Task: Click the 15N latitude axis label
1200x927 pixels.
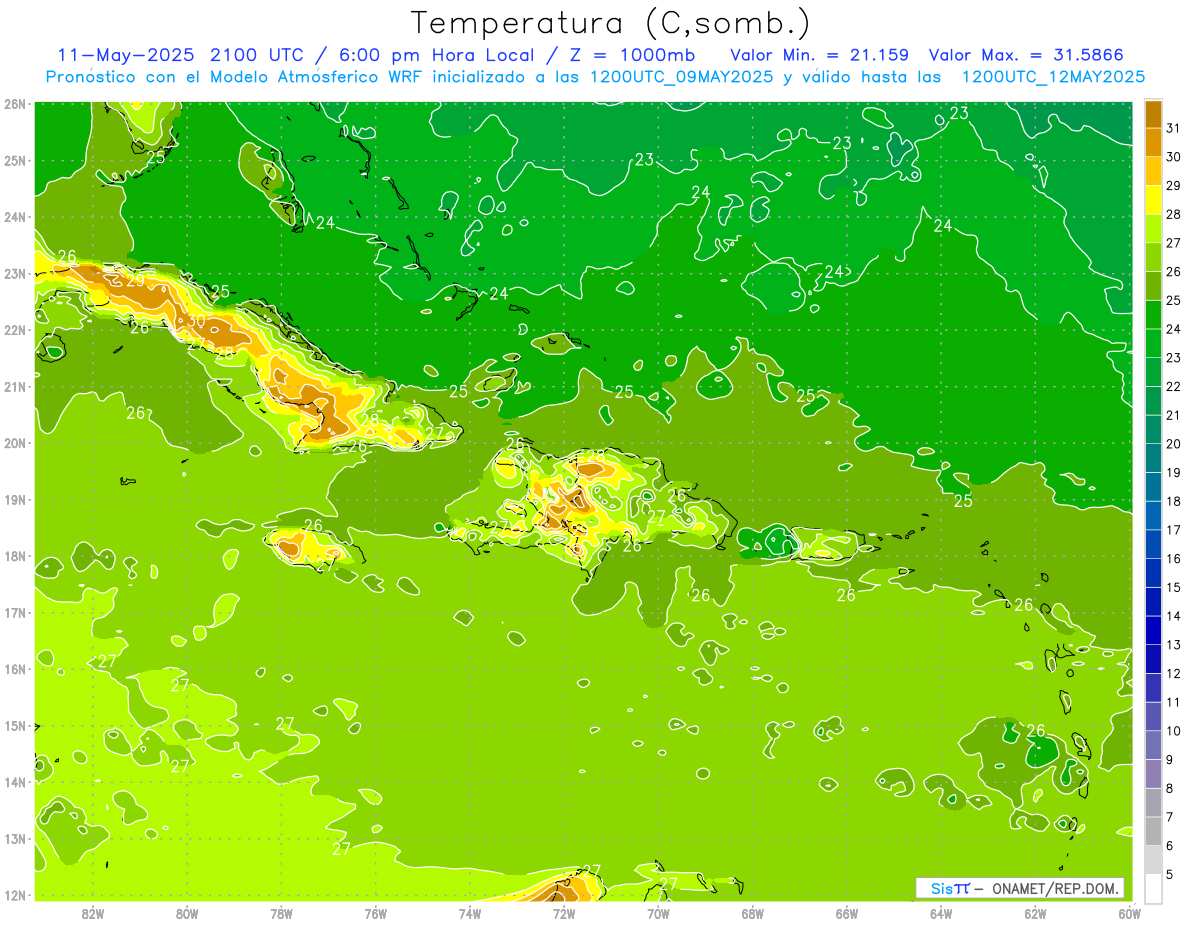Action: click(x=14, y=725)
